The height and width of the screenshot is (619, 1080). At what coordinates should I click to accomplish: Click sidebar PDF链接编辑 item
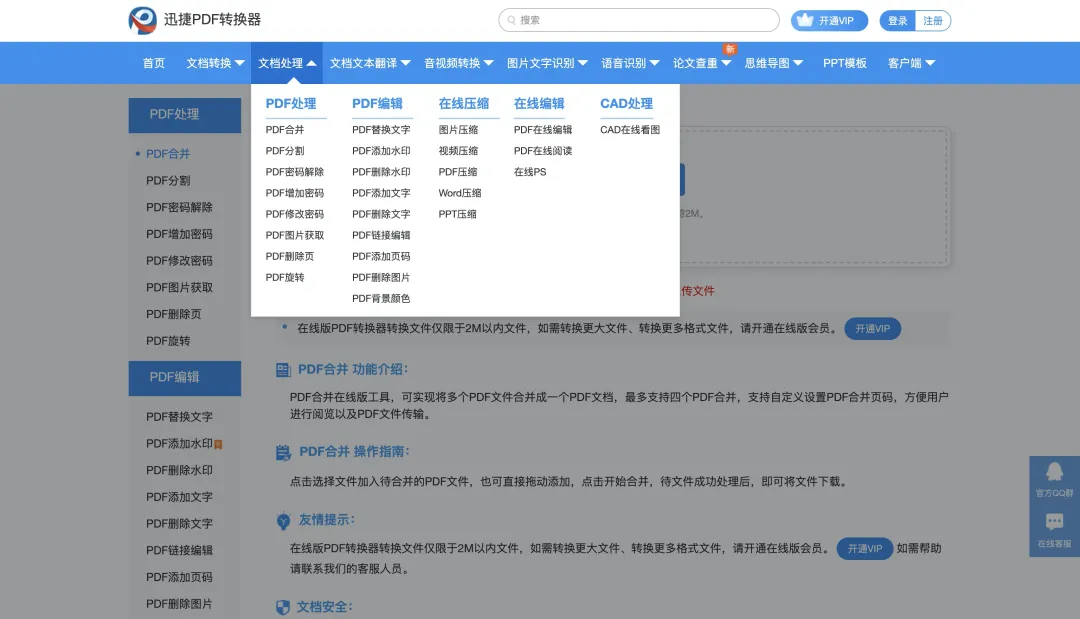179,551
